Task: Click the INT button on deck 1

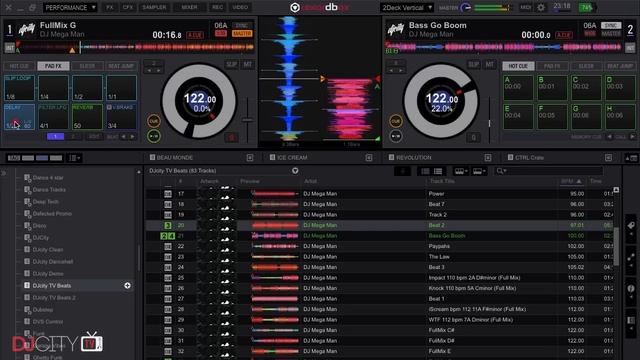Action: pyautogui.click(x=9, y=48)
